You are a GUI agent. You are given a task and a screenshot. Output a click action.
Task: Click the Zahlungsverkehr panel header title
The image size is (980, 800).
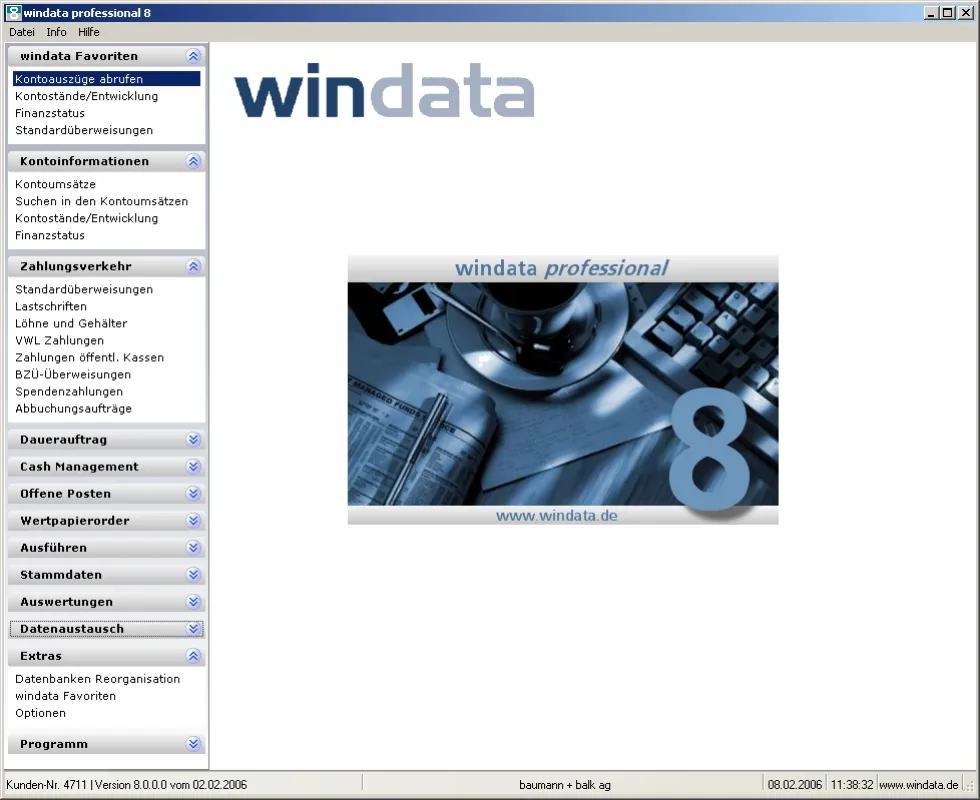(76, 266)
